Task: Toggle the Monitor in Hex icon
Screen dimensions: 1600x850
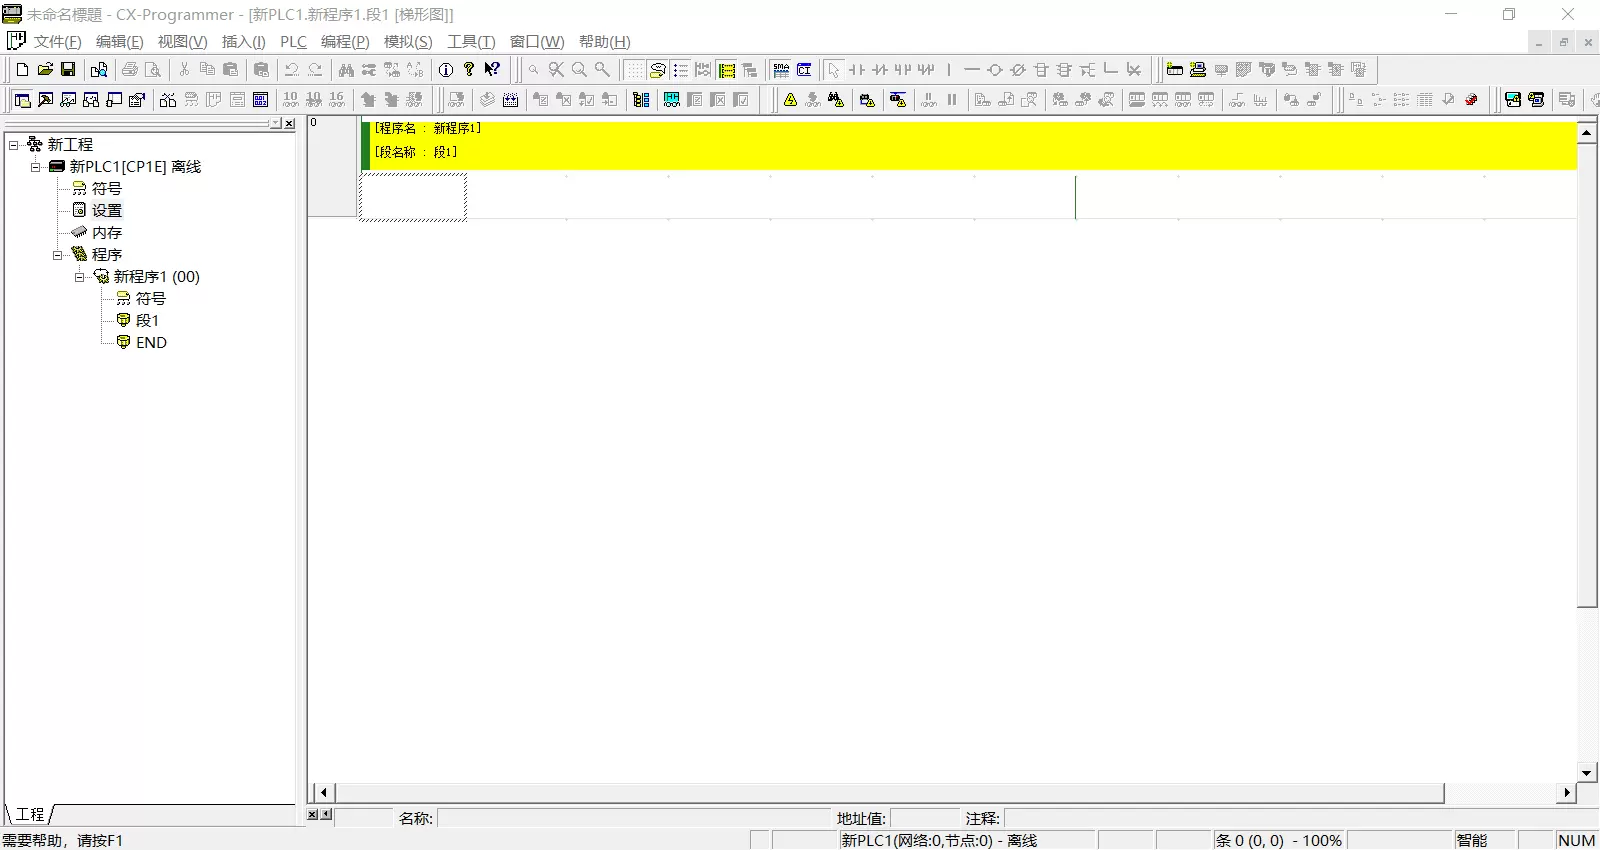Action: pos(337,99)
